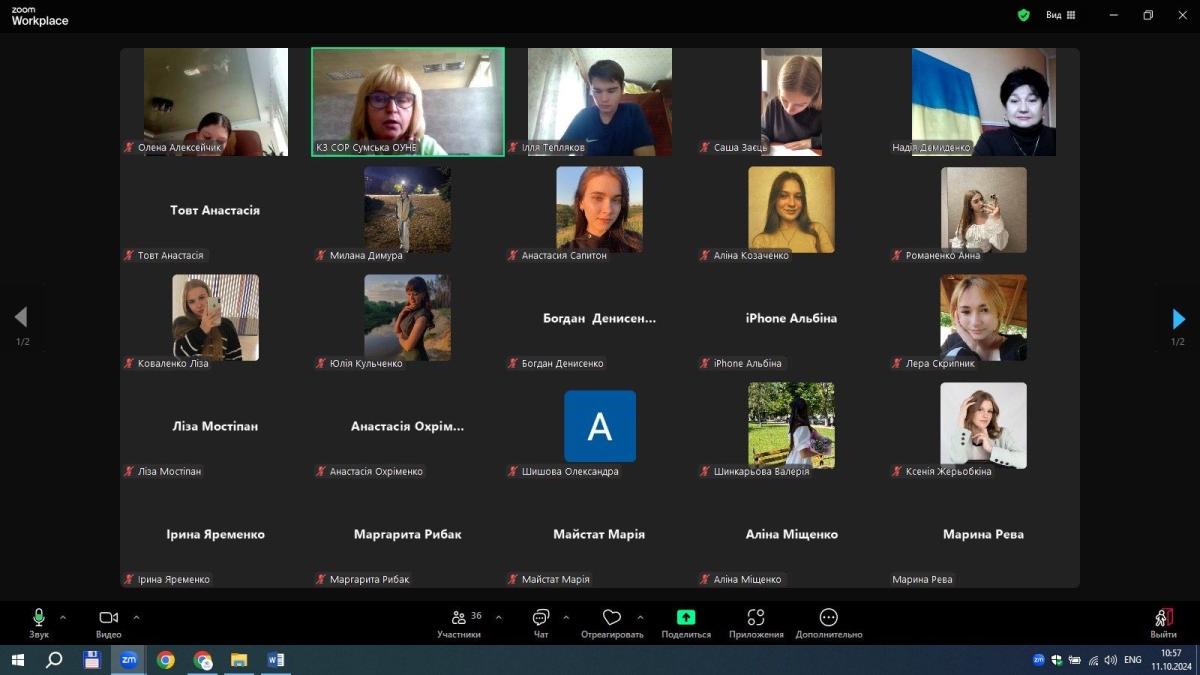Expand the arrow next to Participants

[x=498, y=617]
